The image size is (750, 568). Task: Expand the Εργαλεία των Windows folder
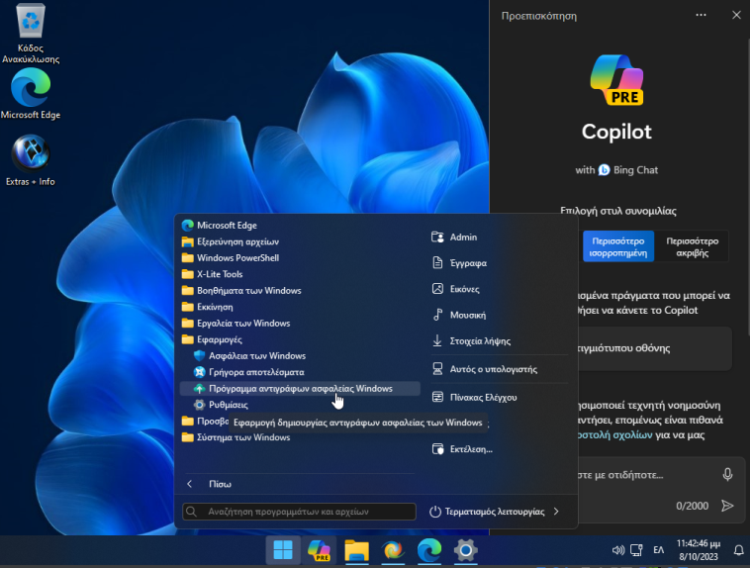236,323
